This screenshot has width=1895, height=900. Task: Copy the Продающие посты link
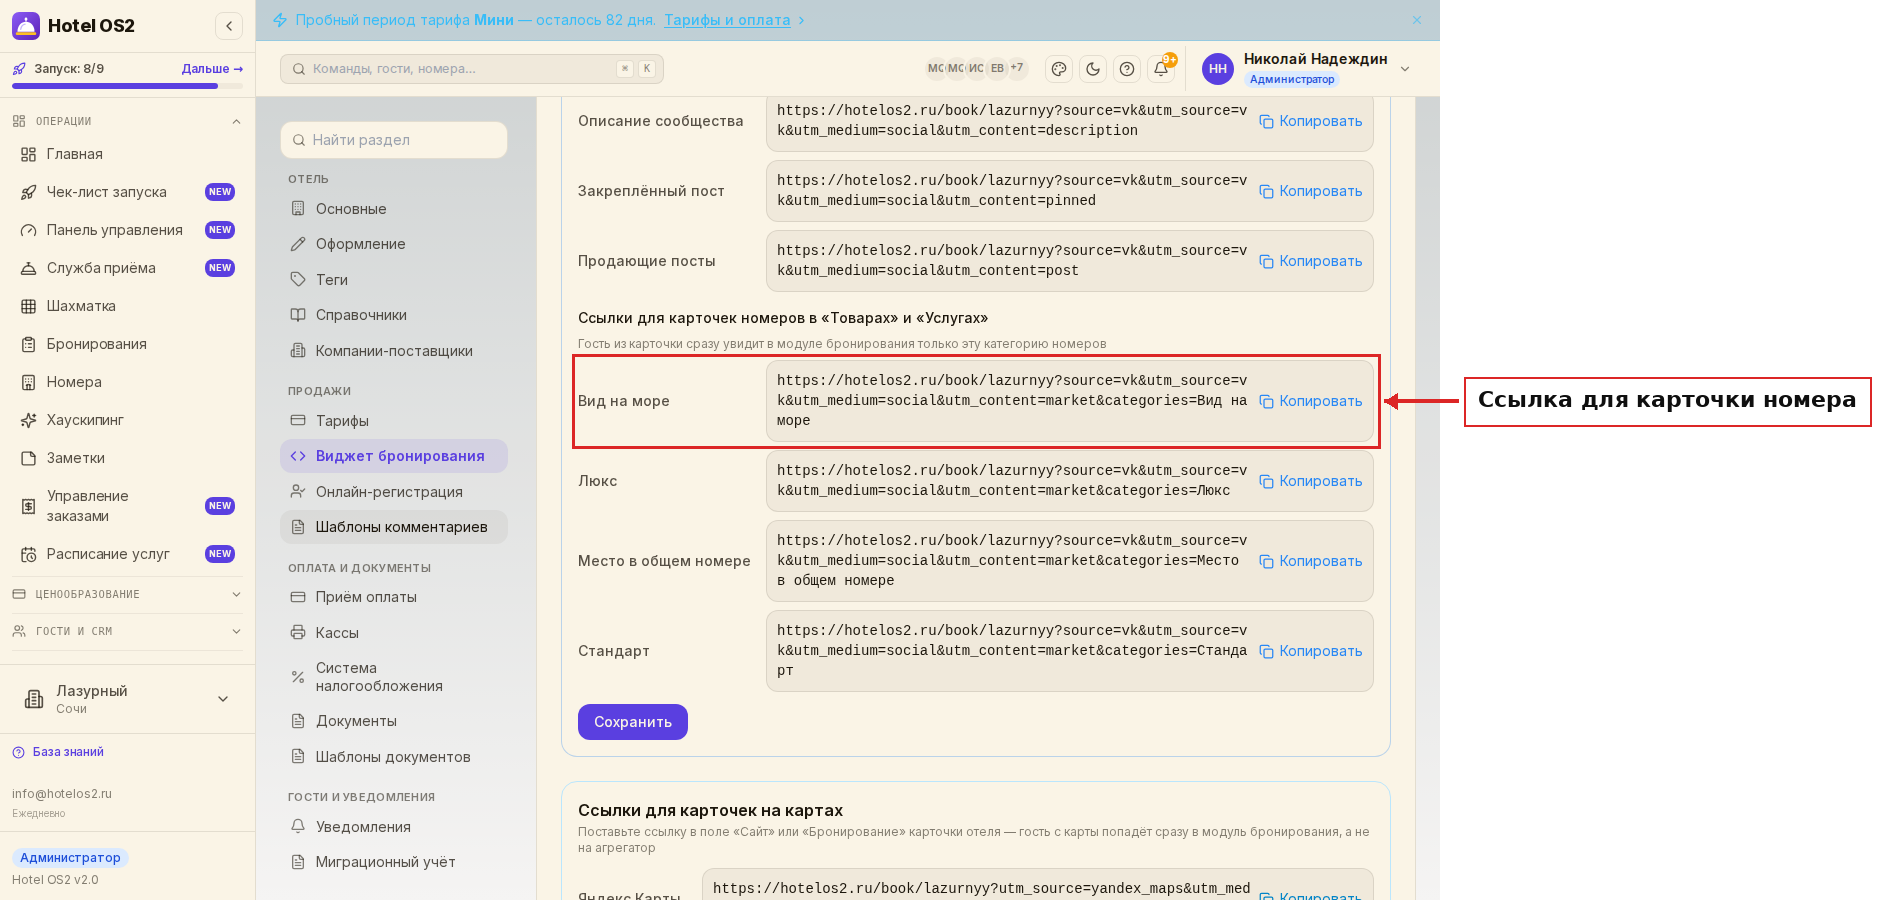point(1311,261)
